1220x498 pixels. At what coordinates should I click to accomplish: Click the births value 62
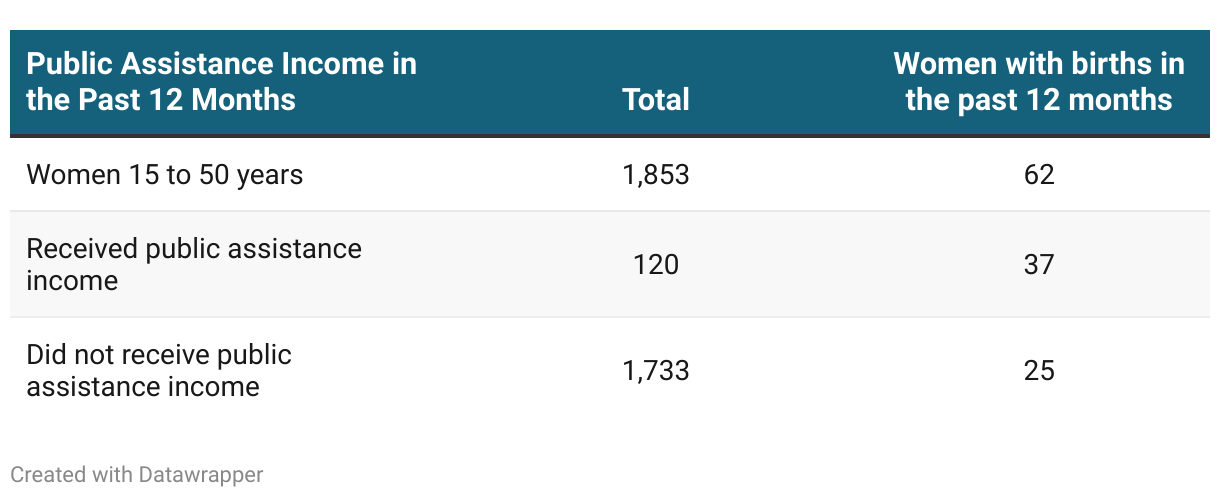point(1039,175)
